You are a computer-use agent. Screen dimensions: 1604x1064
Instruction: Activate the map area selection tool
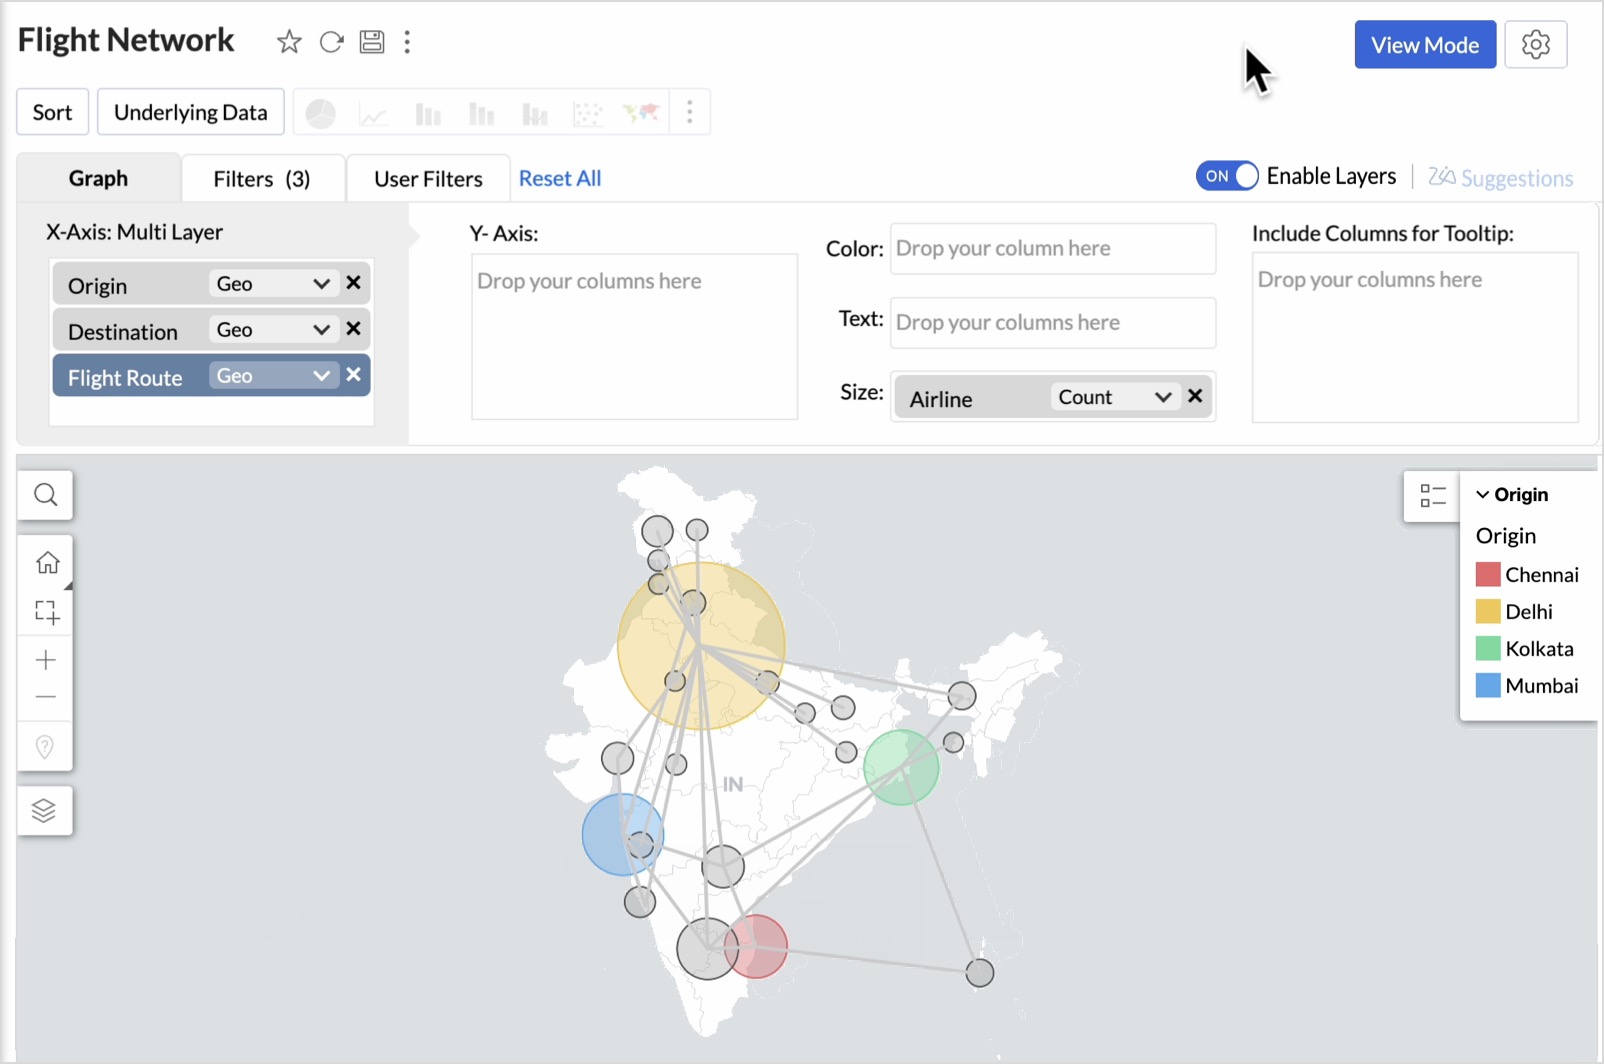coord(47,612)
